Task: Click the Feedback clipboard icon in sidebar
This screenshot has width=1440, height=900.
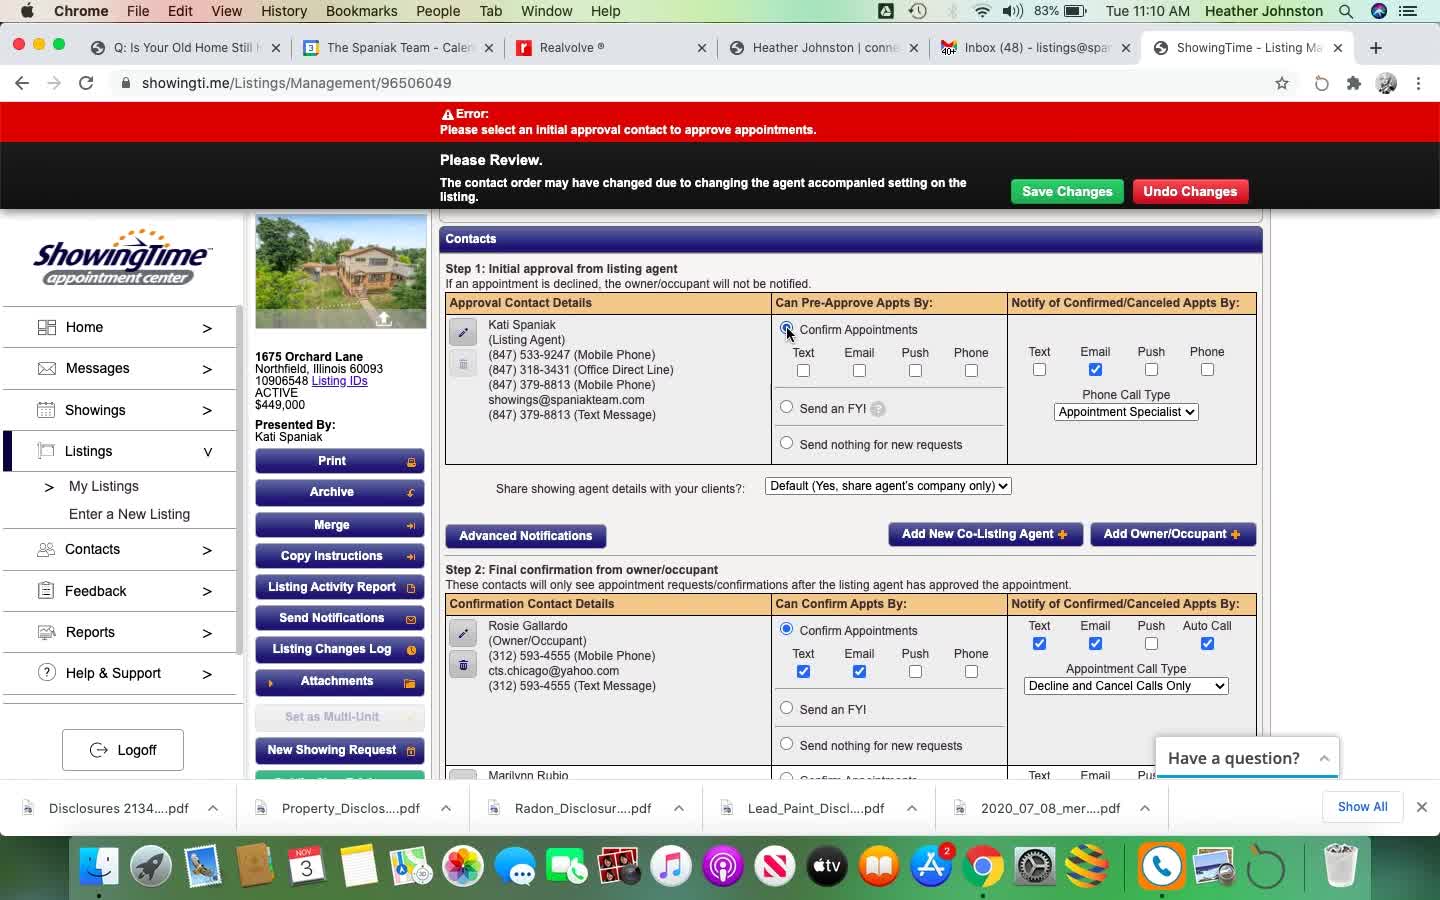Action: coord(46,591)
